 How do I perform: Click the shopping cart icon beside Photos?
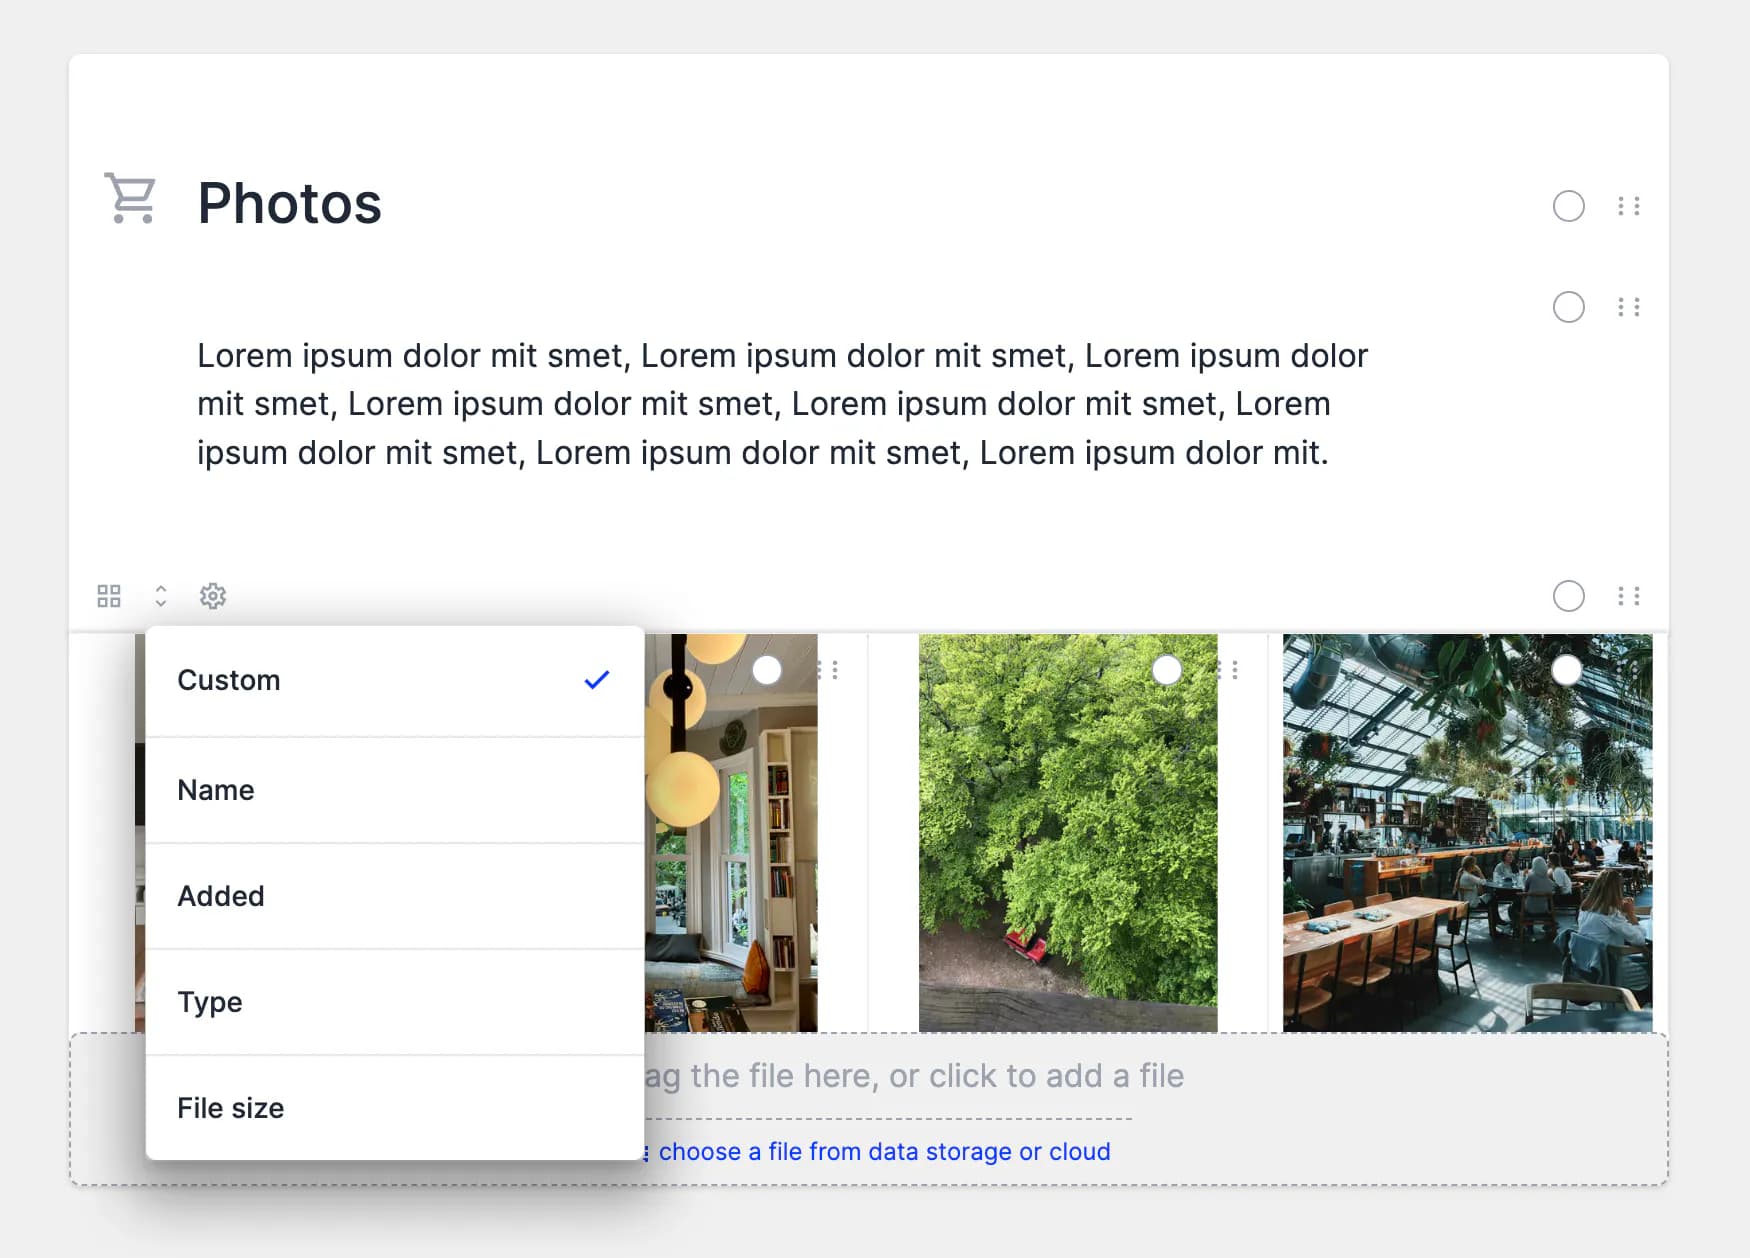131,199
